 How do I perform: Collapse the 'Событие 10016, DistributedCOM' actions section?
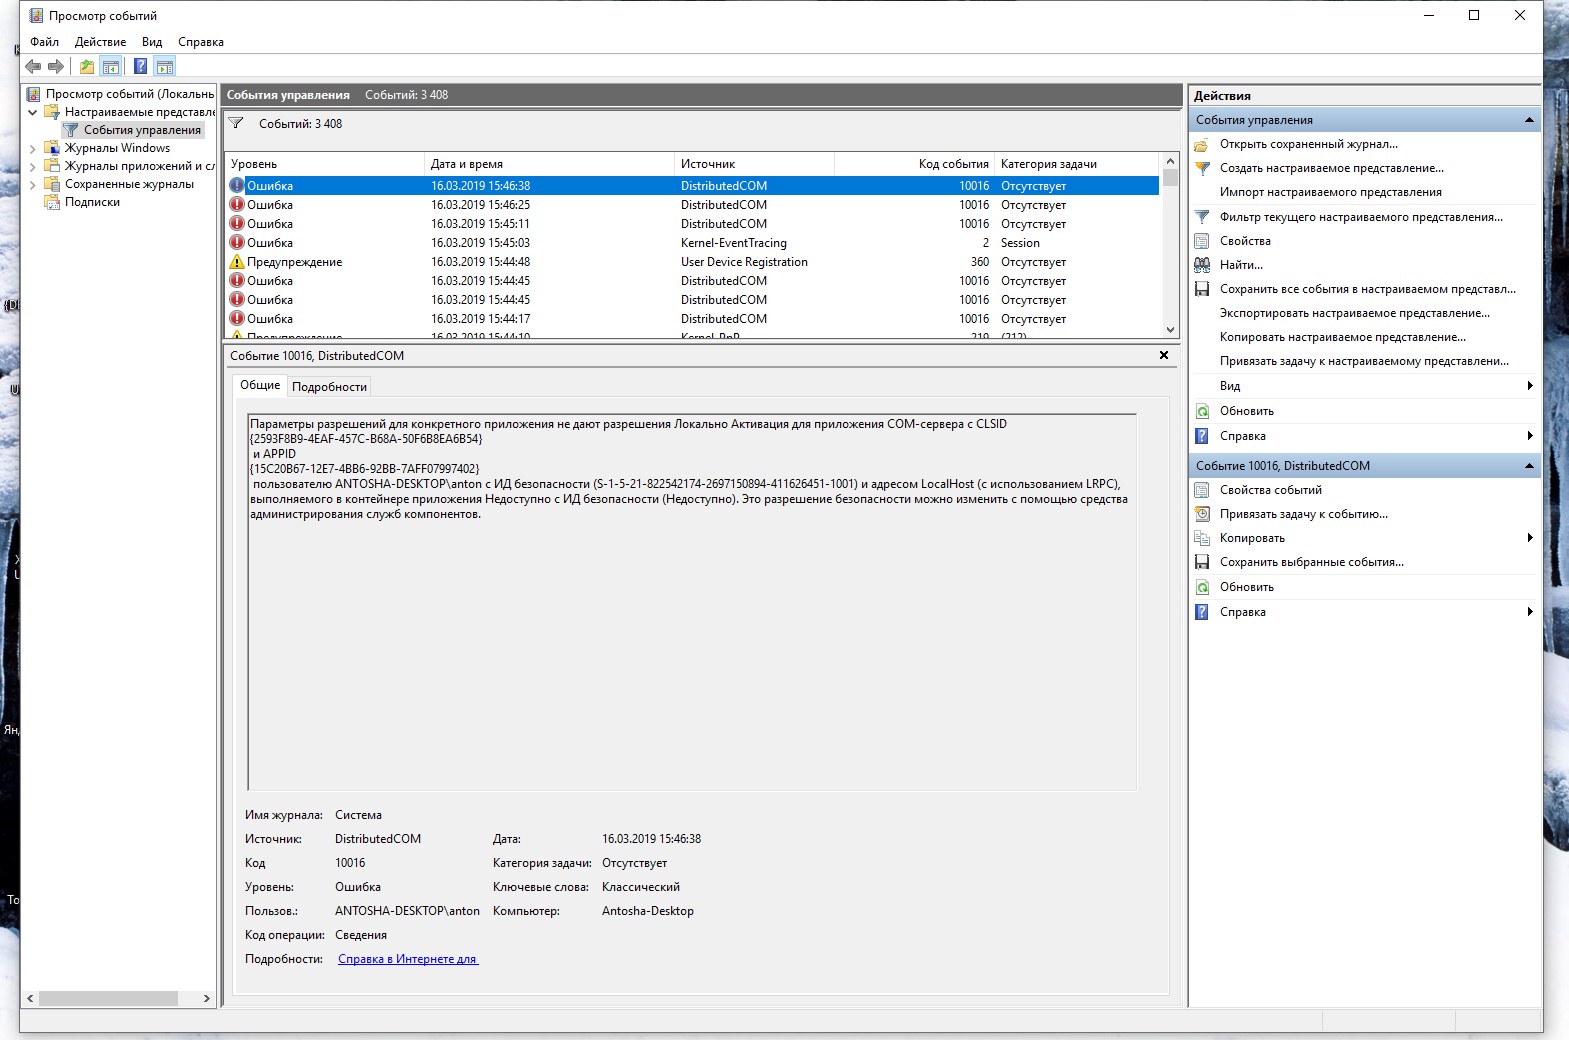(1529, 466)
